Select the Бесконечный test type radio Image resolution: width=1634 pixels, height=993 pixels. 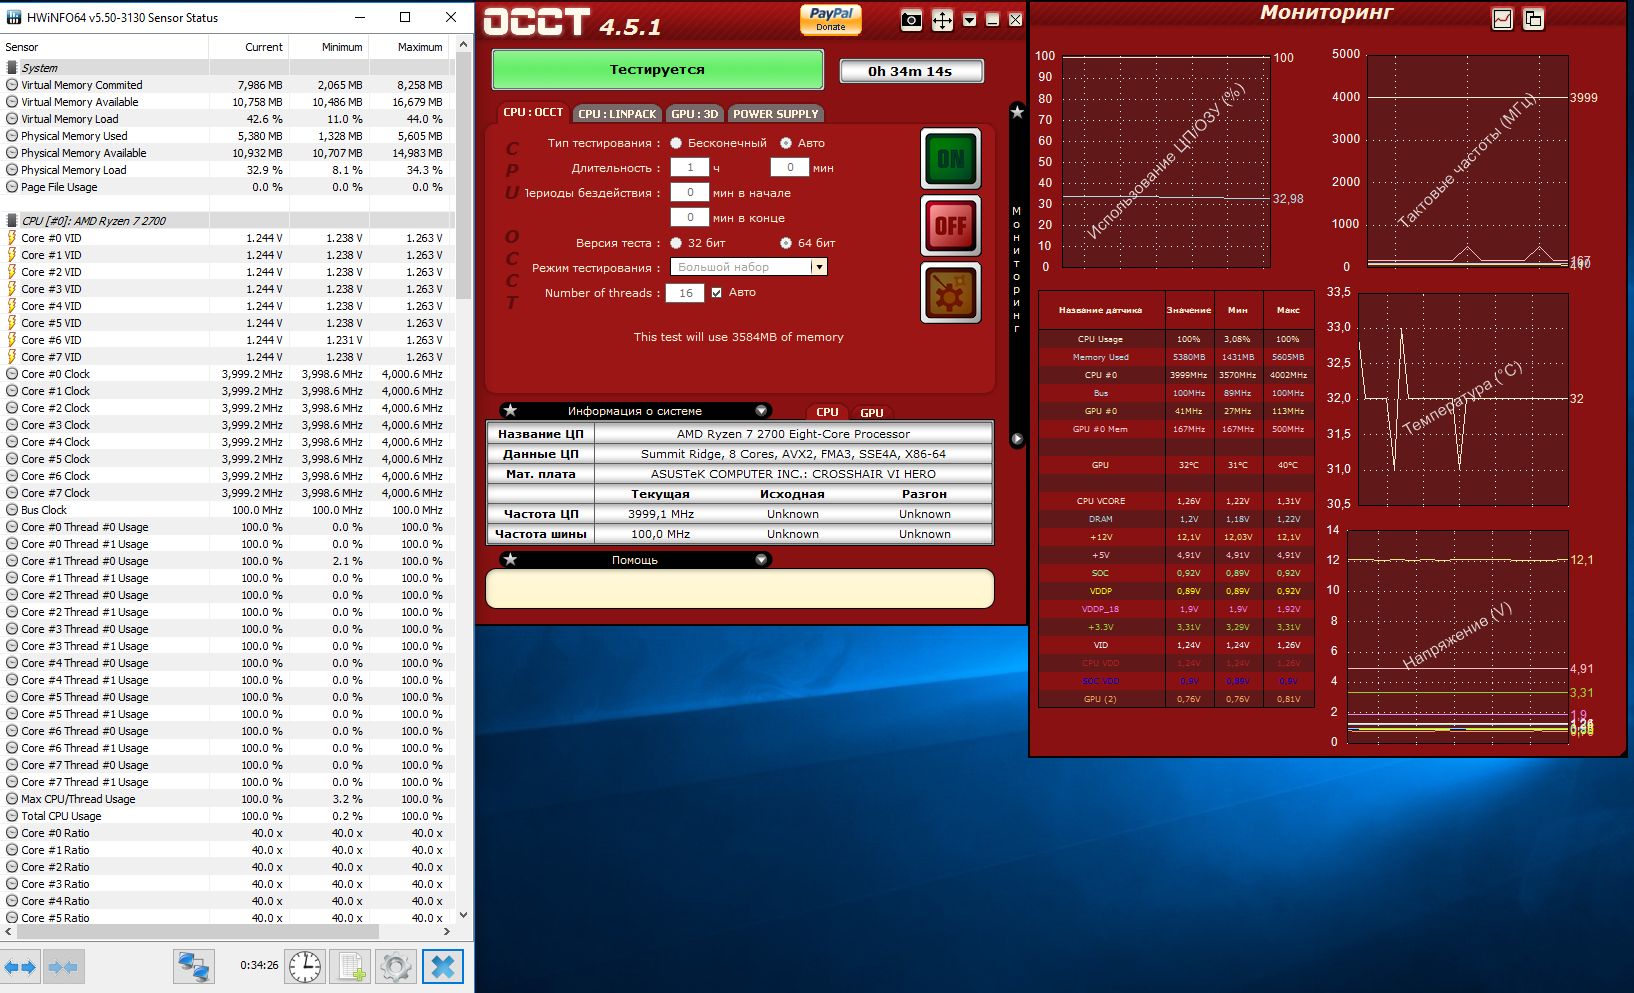click(x=676, y=143)
